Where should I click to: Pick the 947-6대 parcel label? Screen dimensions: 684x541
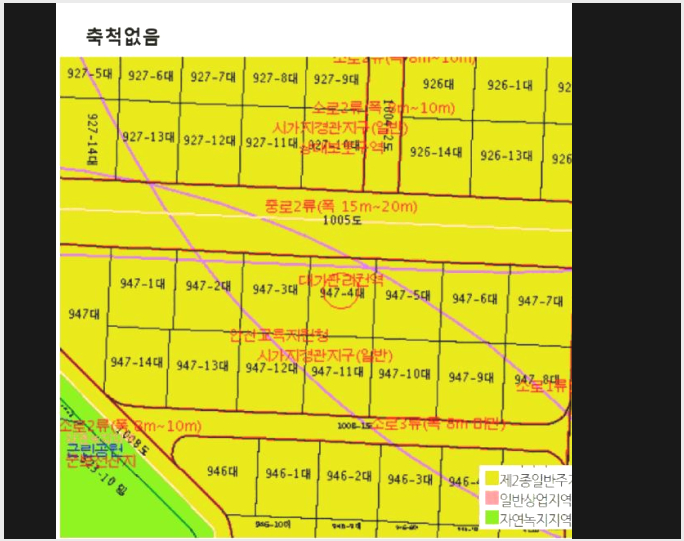pyautogui.click(x=475, y=299)
